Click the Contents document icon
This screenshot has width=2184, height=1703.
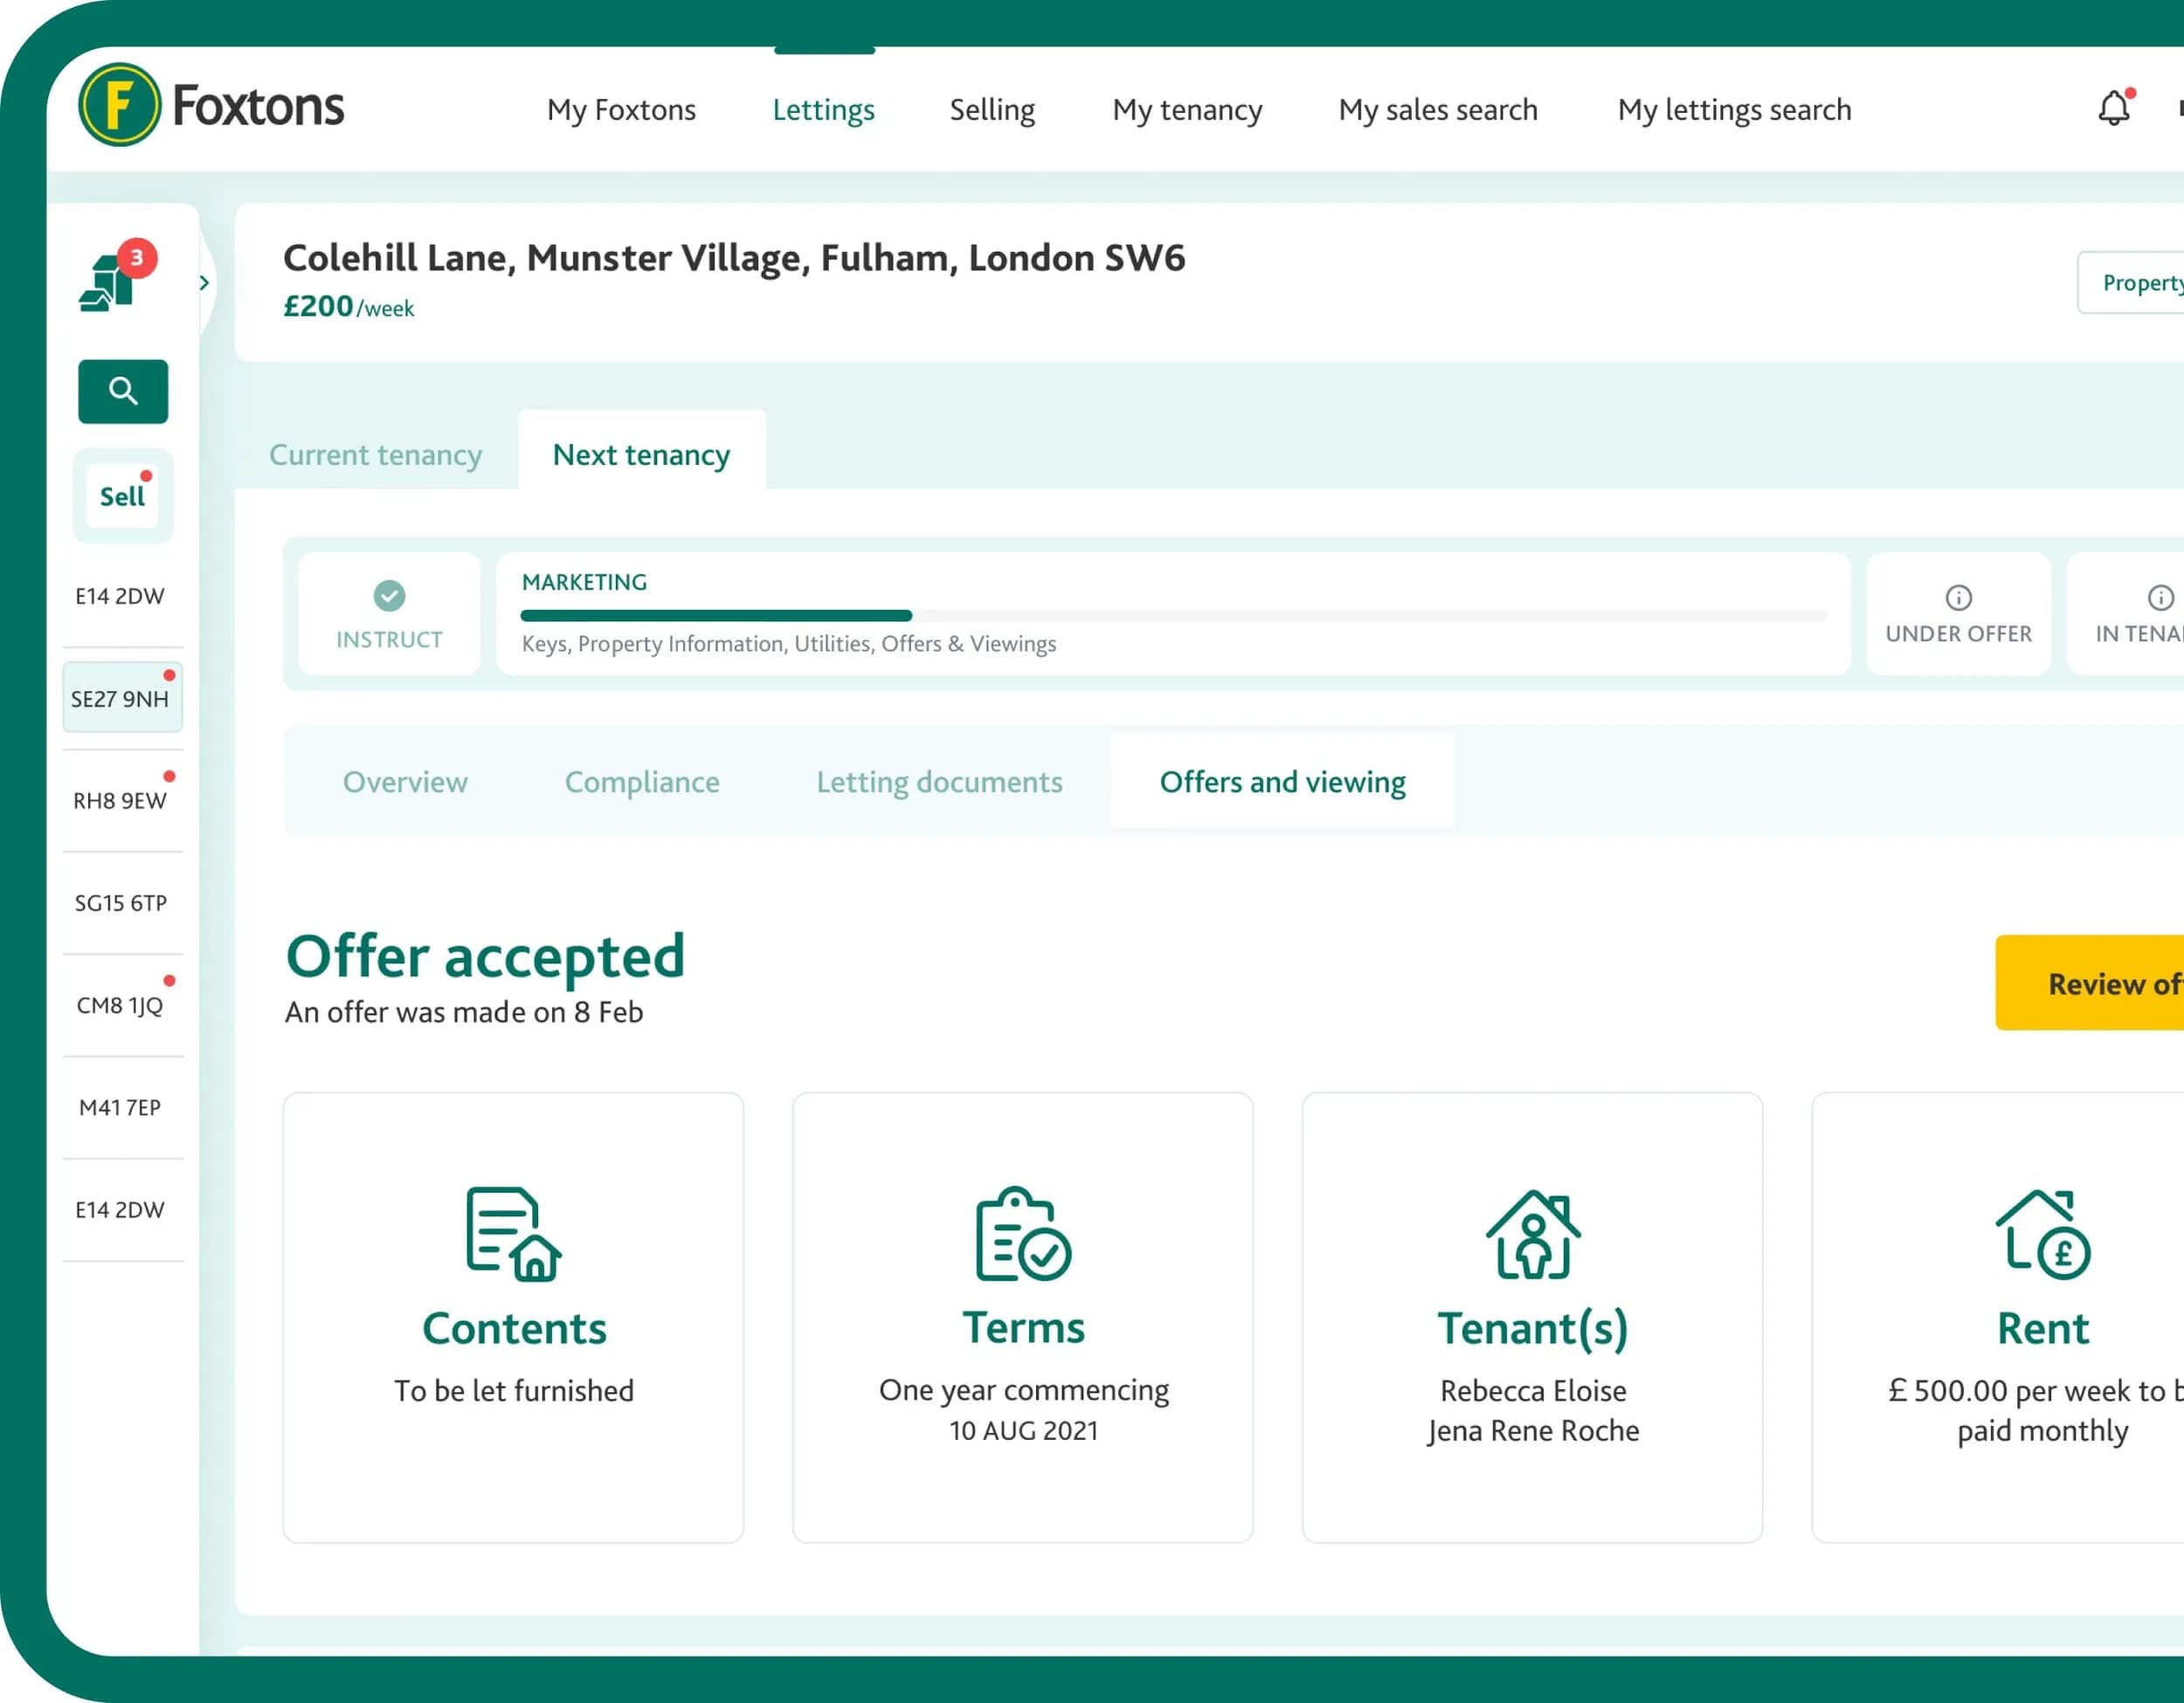(x=513, y=1234)
